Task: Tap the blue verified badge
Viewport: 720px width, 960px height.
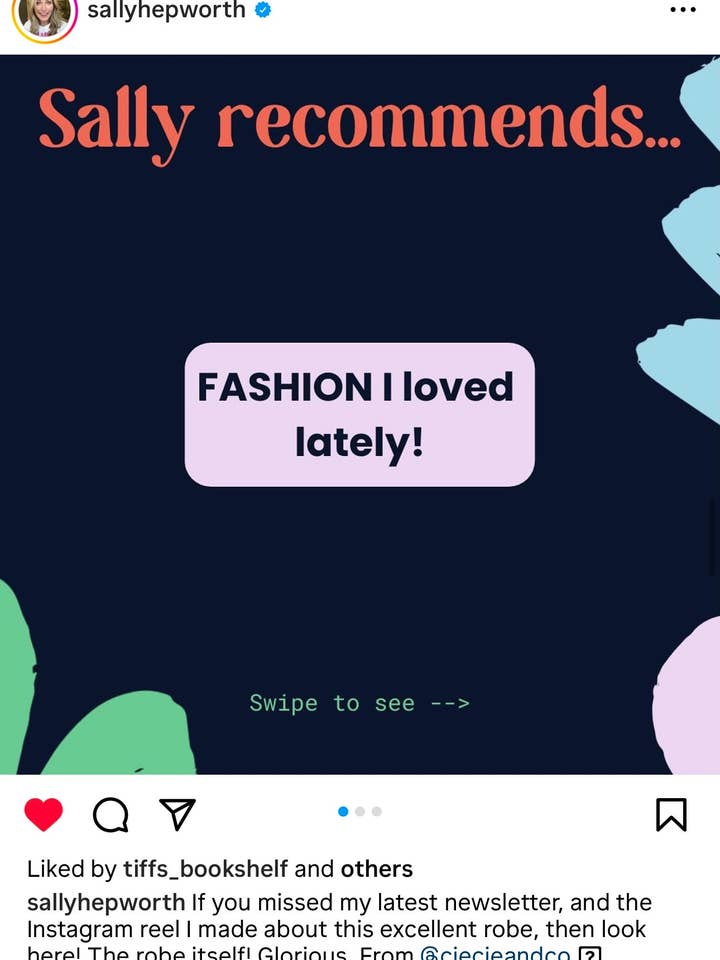Action: coord(263,10)
